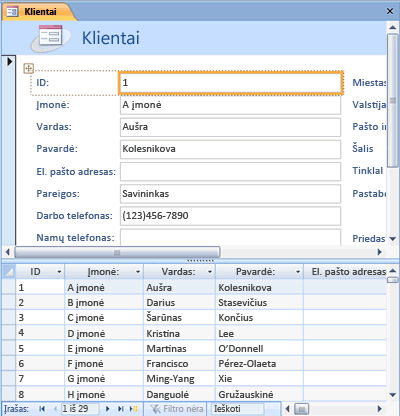Go to last record navigation button
This screenshot has width=400, height=416.
pos(121,409)
